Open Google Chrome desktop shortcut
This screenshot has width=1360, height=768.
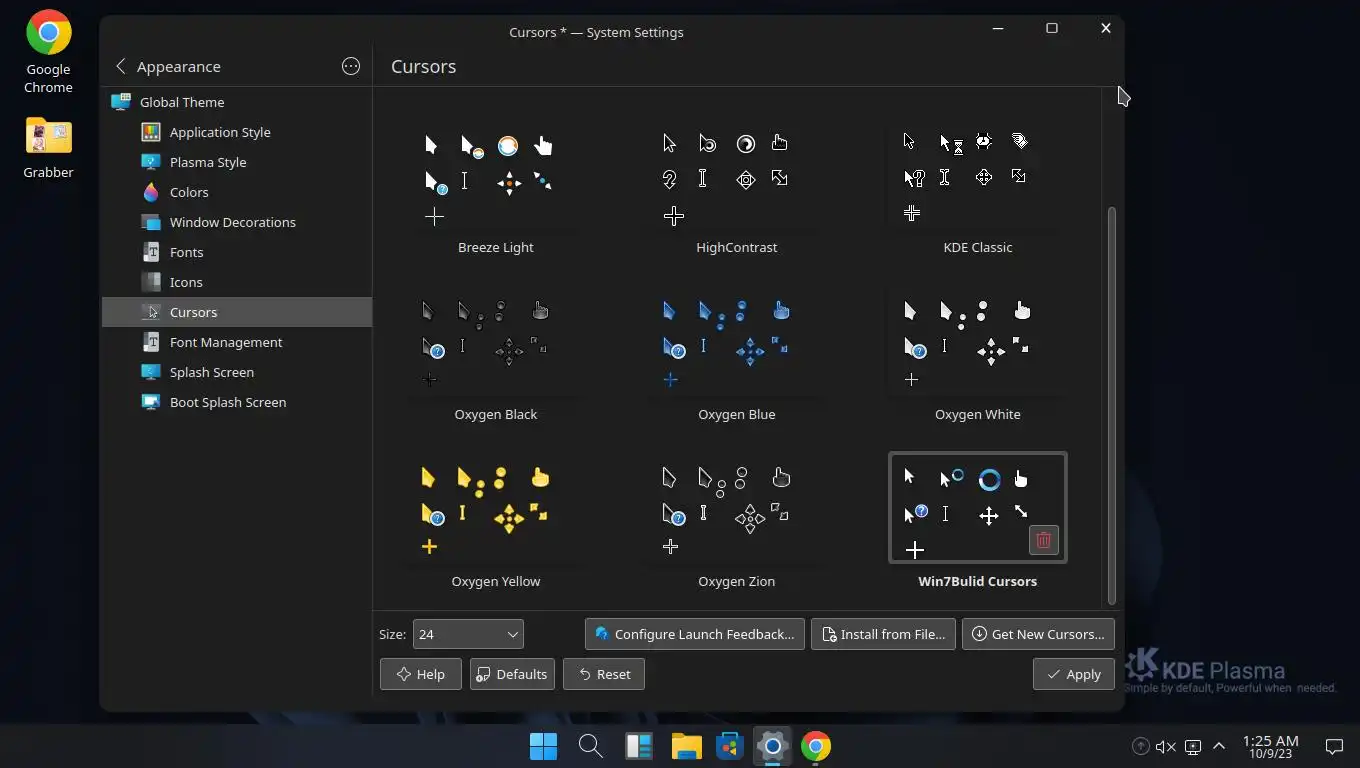point(48,52)
